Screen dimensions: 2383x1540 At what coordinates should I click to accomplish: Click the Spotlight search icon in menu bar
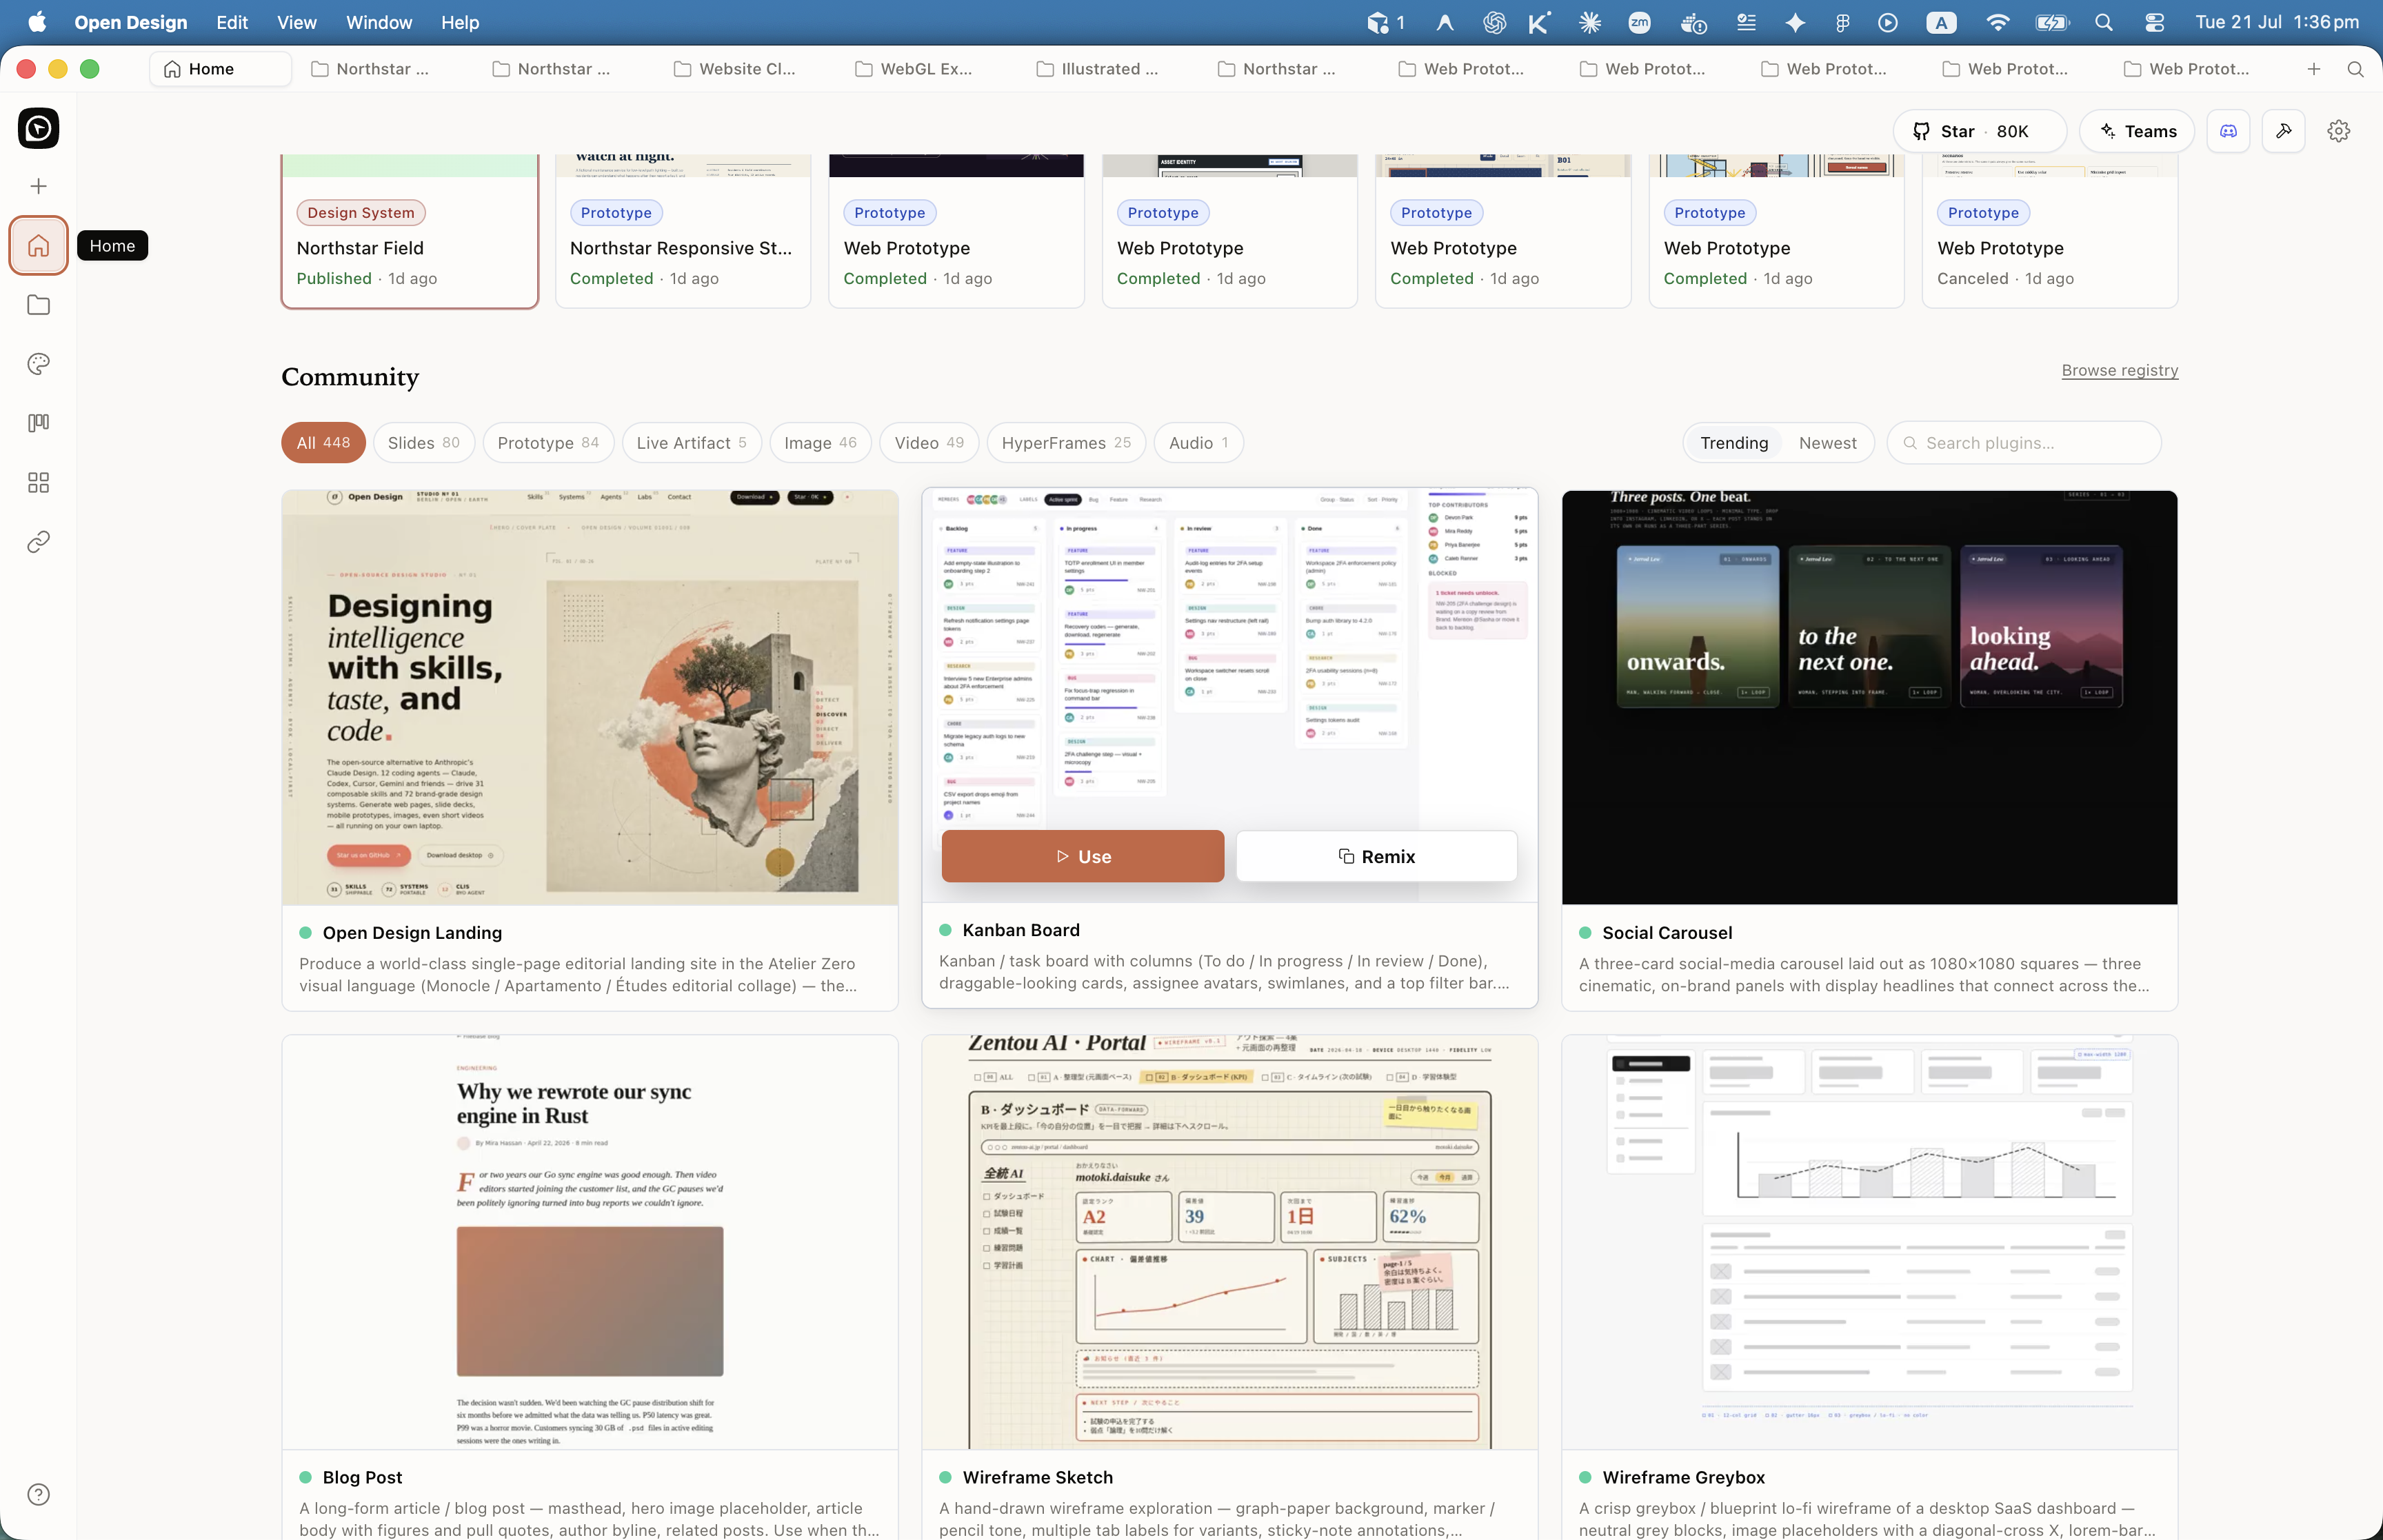2104,22
